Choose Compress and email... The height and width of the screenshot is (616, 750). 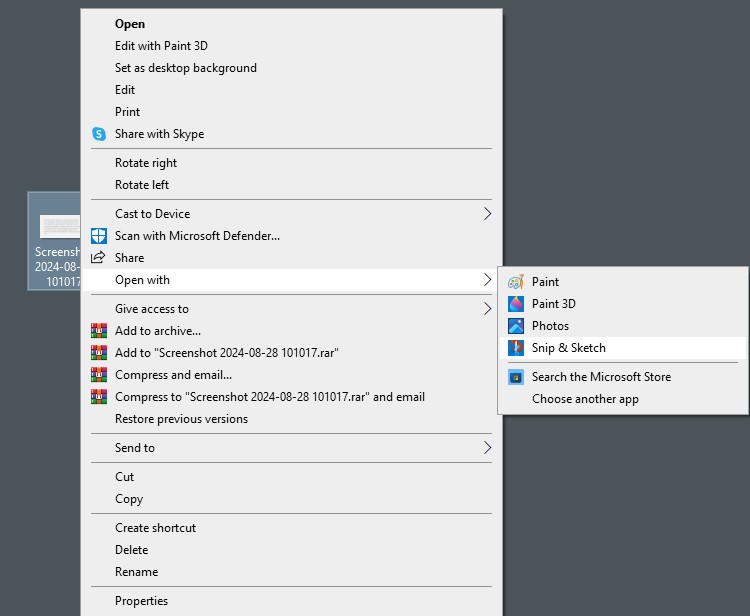coord(291,375)
